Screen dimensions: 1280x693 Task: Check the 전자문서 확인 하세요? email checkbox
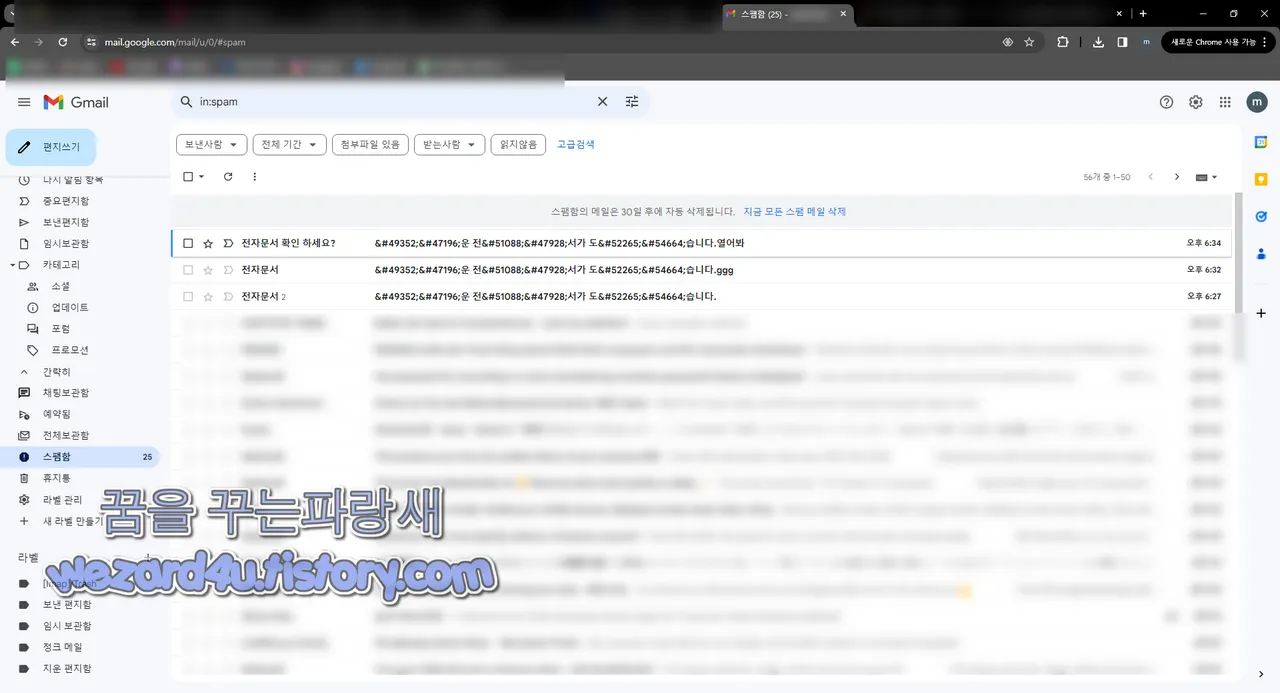tap(188, 243)
